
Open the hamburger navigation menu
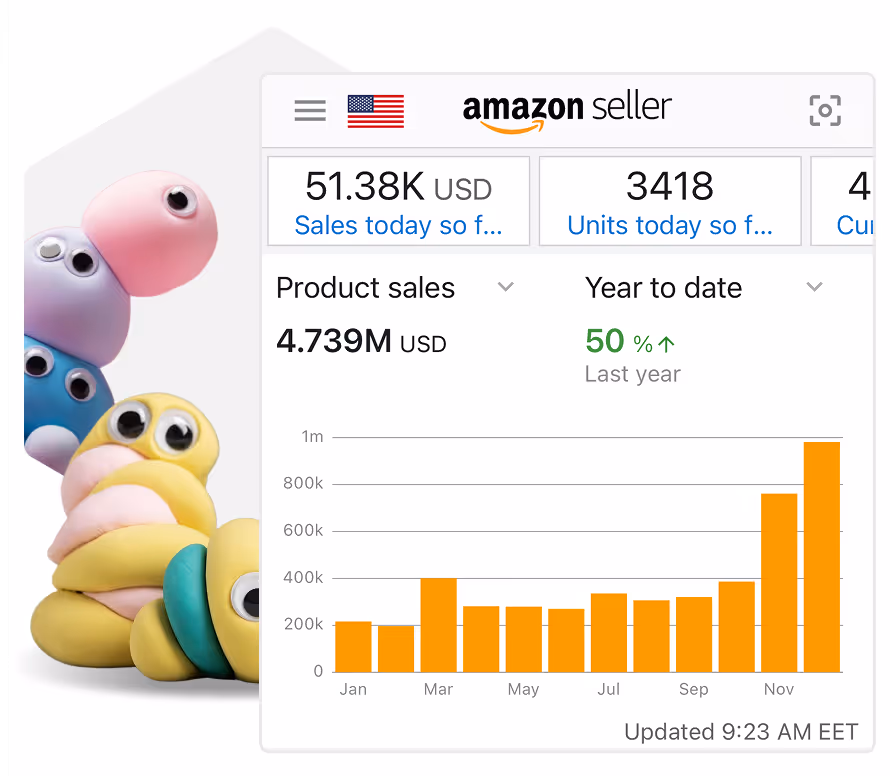(x=310, y=110)
